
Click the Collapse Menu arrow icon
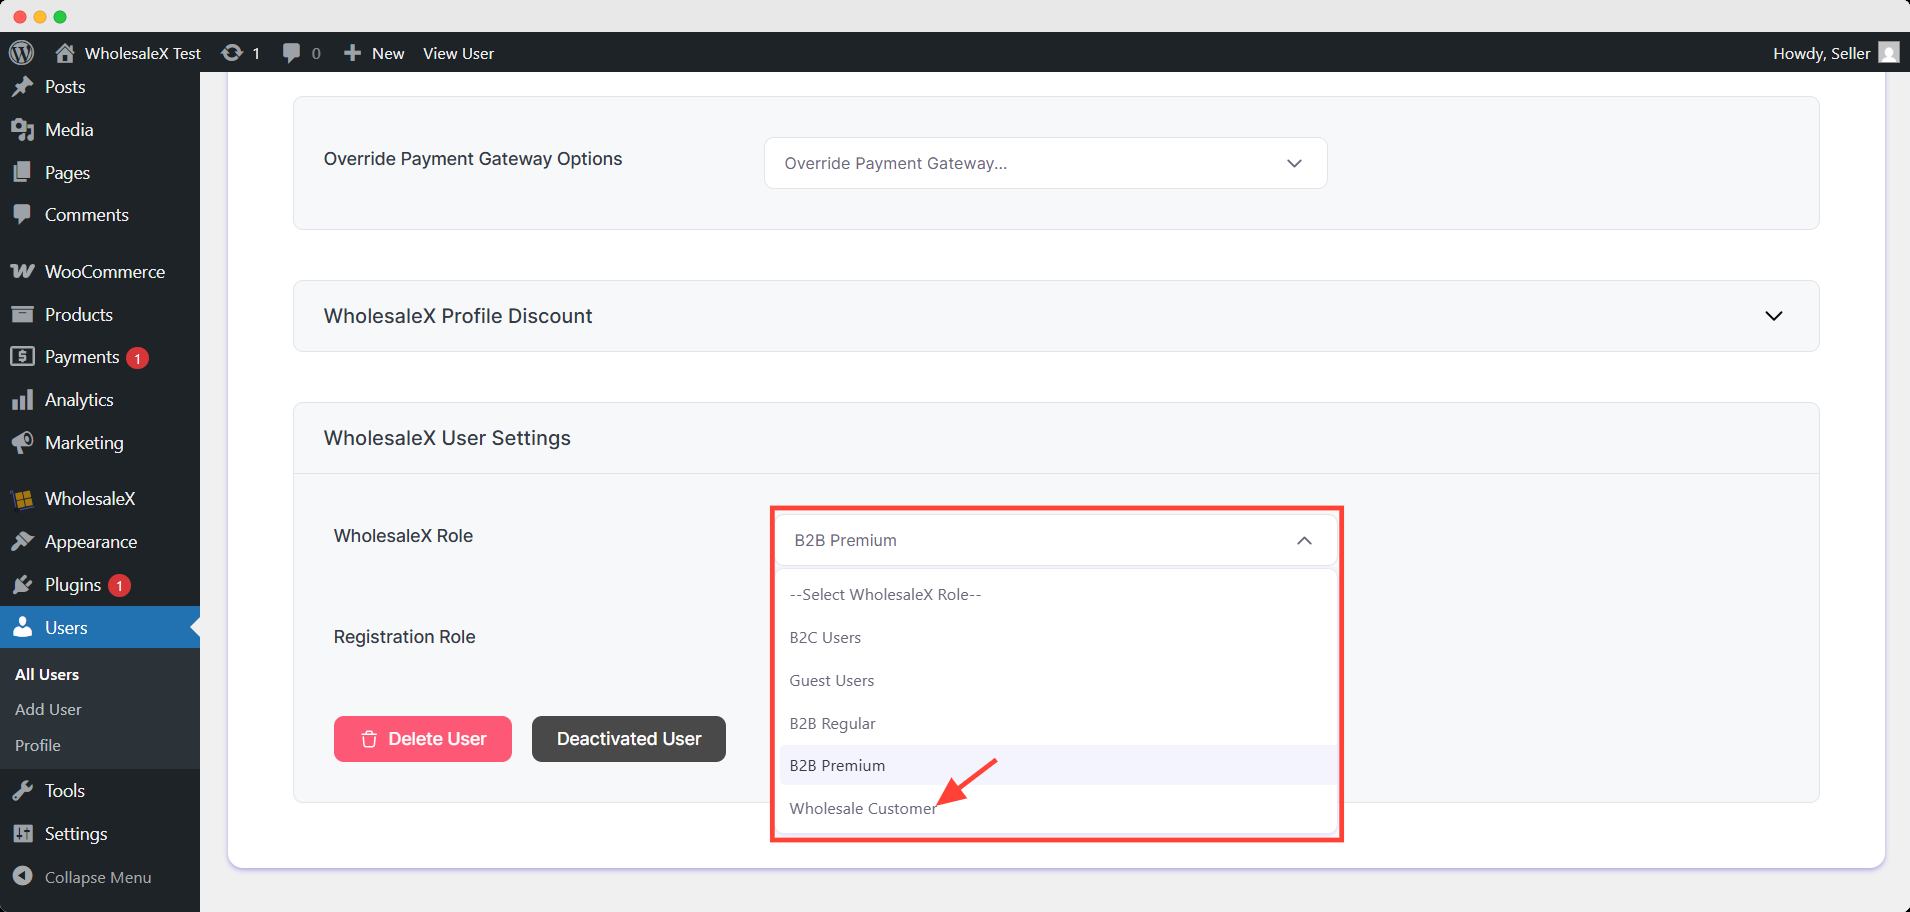pos(22,877)
